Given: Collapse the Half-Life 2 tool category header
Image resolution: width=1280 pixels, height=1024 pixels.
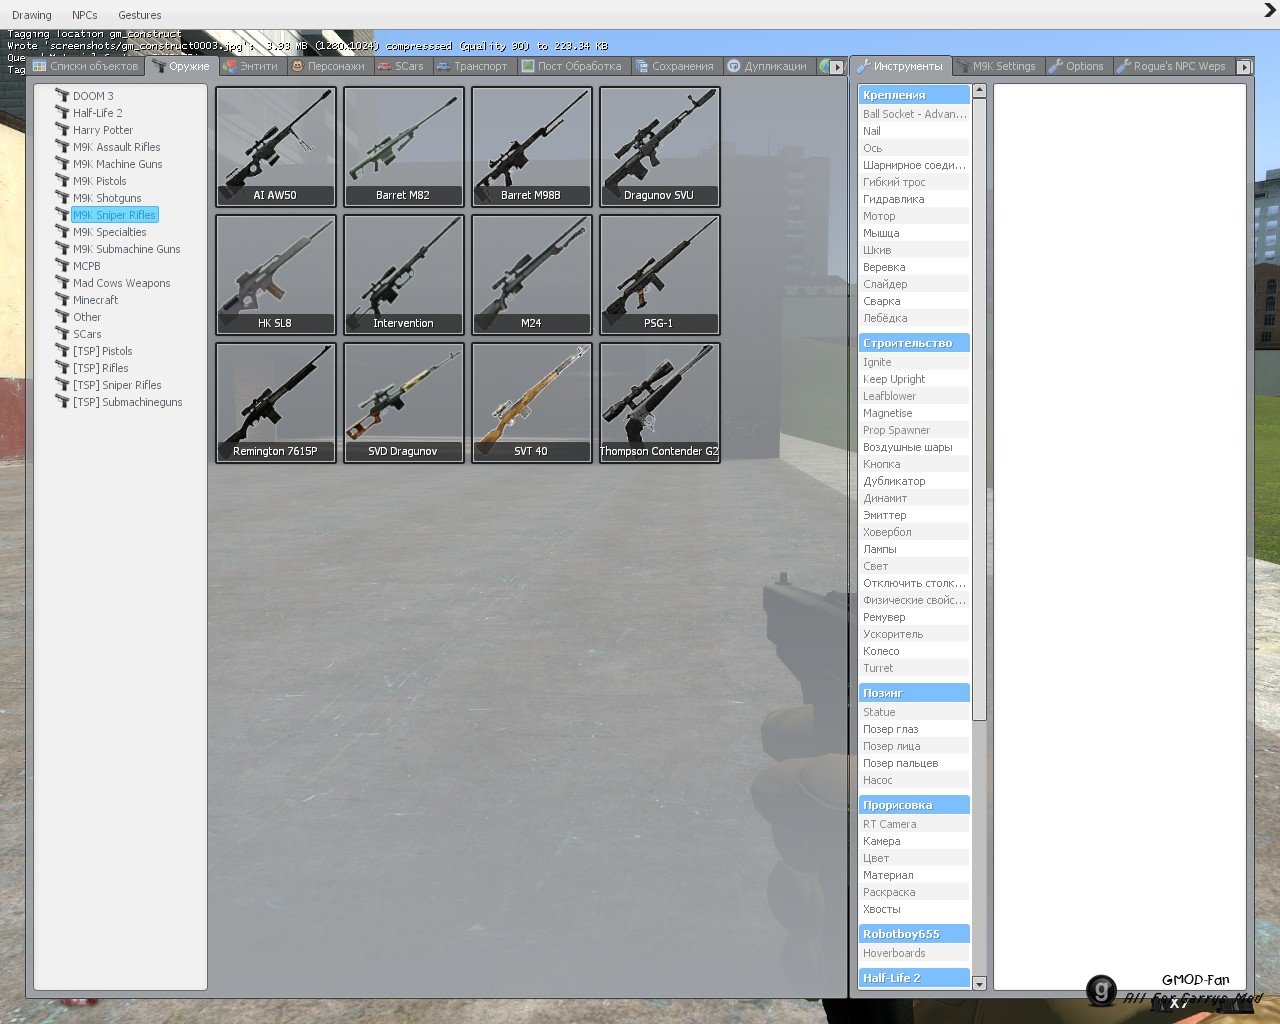Looking at the screenshot, I should pos(914,978).
